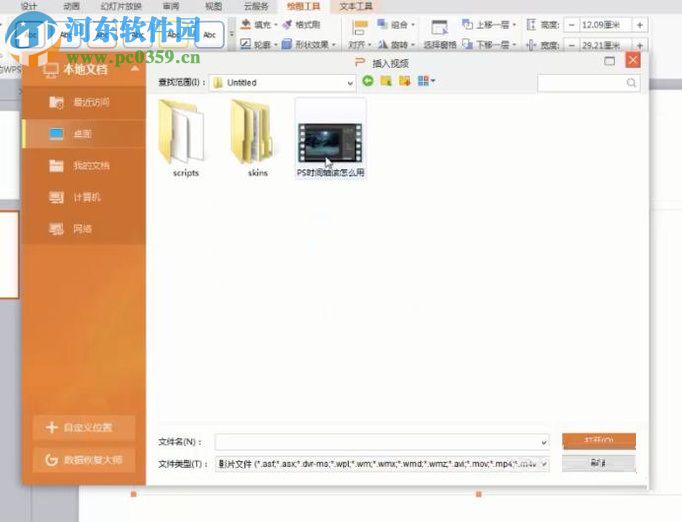Screen dimensions: 682x522
Task: Switch to the 审阅 ribbon tab
Action: pos(170,6)
